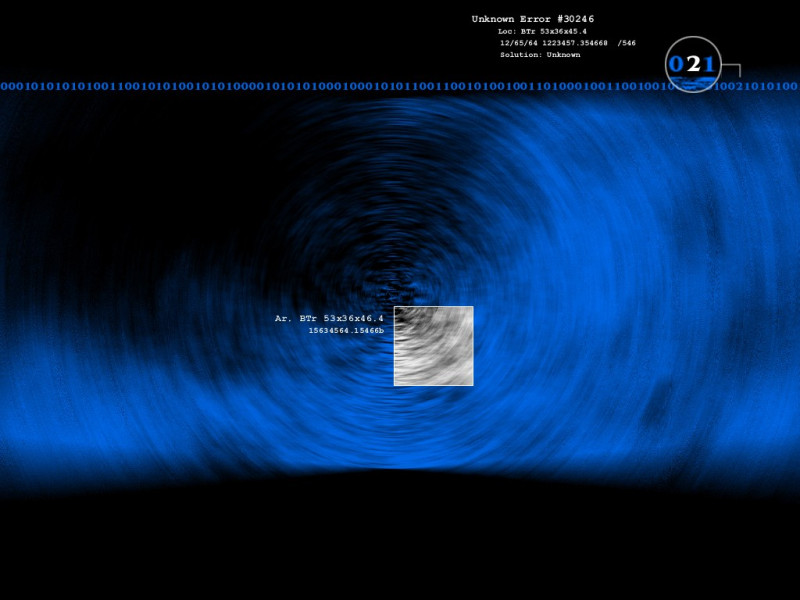The height and width of the screenshot is (600, 800).
Task: Select the Ar. BTr 53x36x46.4 label
Action: 329,318
